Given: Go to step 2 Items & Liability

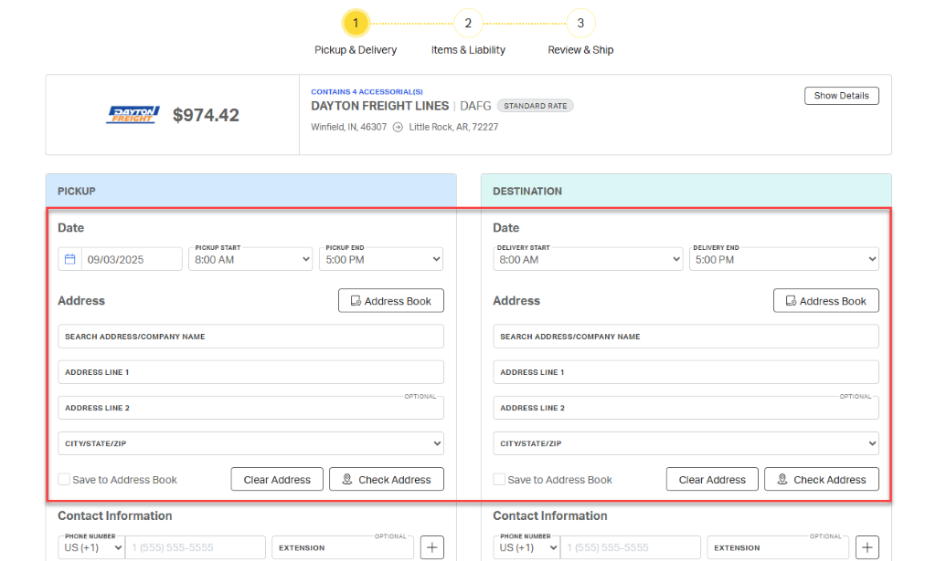Looking at the screenshot, I should coord(468,23).
